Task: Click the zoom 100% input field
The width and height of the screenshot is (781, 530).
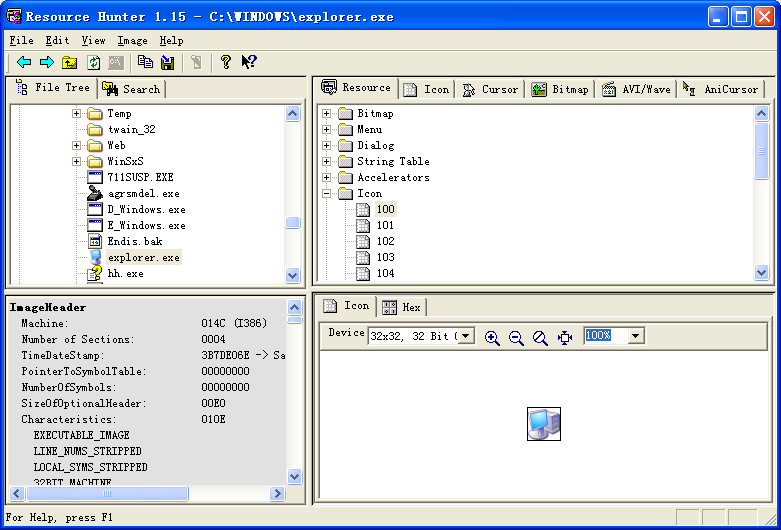Action: point(605,336)
